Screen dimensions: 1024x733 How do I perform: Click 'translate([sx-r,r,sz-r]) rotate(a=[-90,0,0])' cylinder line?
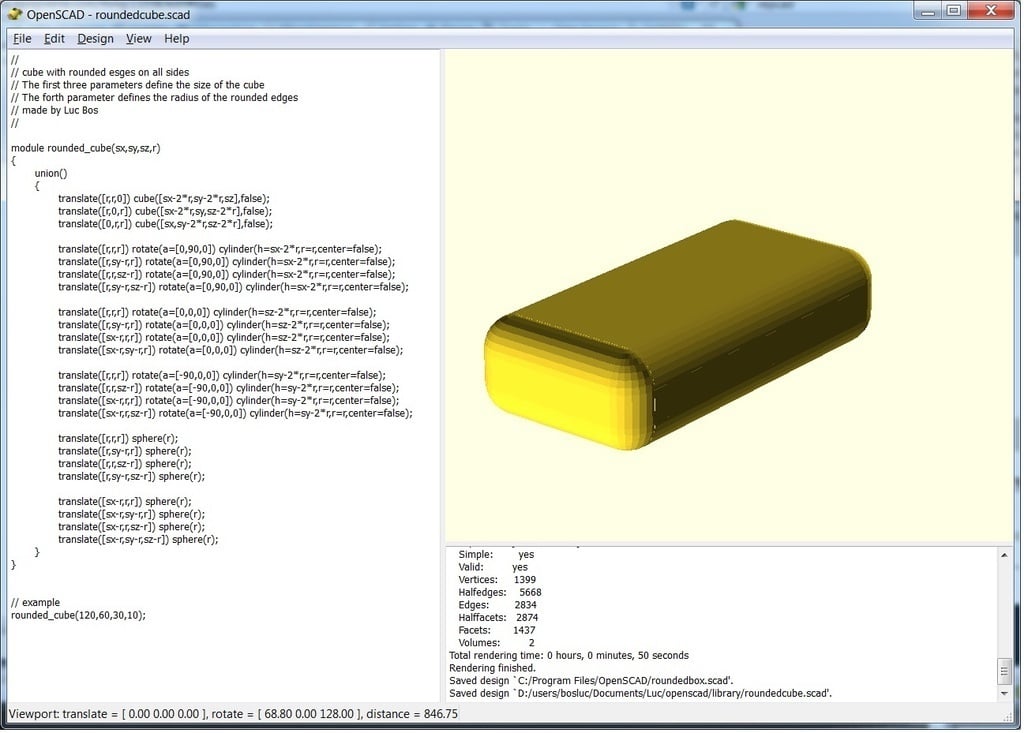235,413
